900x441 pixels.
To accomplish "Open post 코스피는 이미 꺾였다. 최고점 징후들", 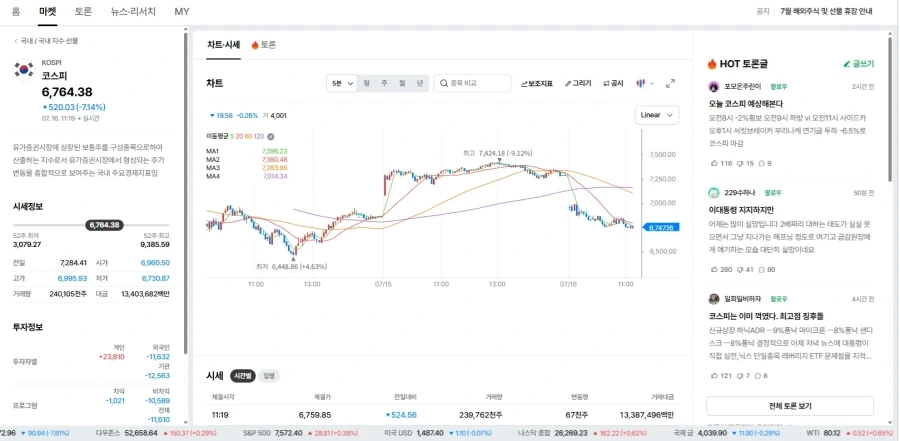I will (767, 316).
